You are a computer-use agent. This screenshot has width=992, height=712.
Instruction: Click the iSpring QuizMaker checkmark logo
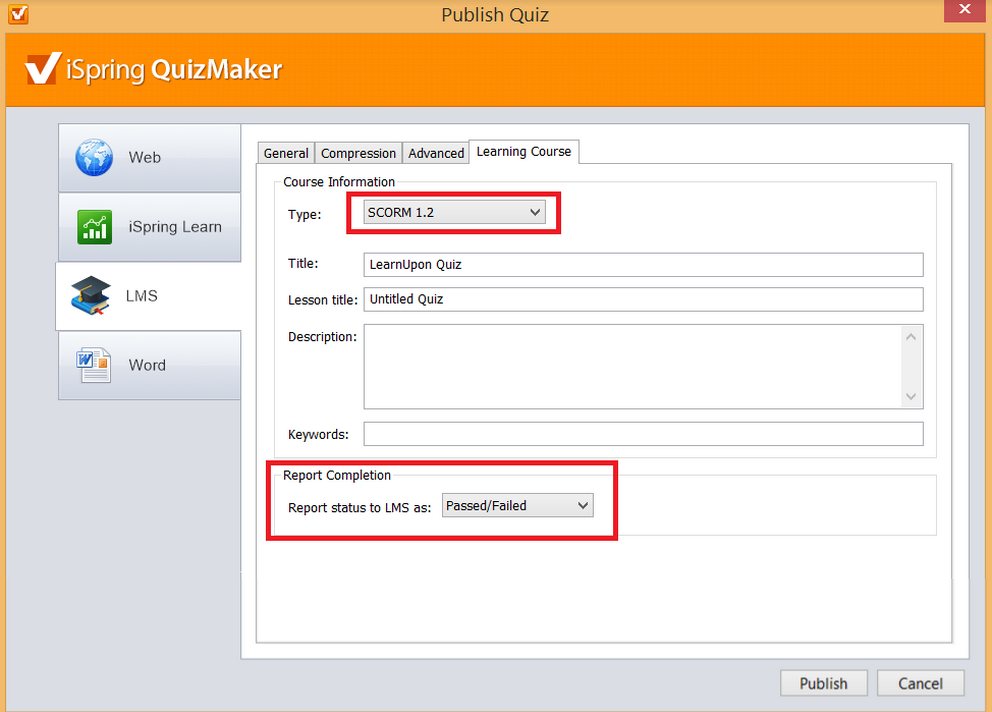coord(42,68)
